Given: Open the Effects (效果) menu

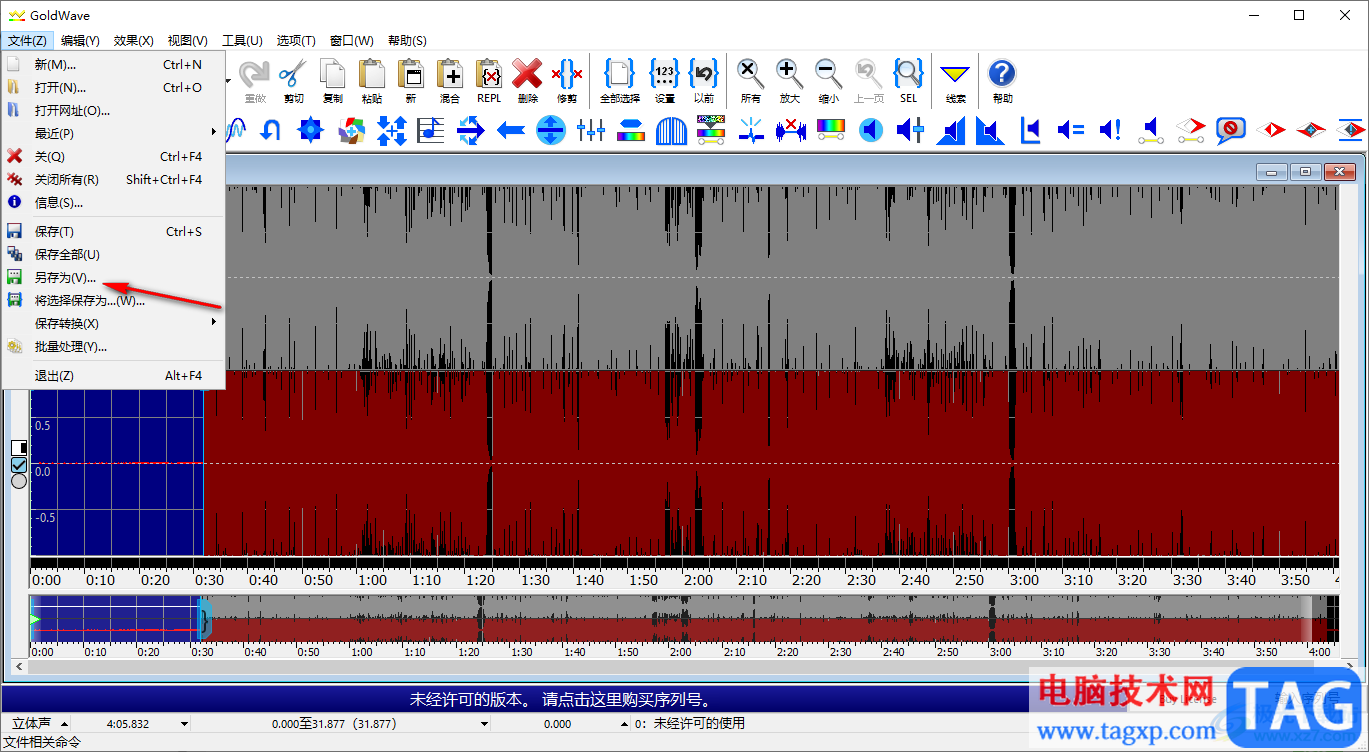Looking at the screenshot, I should click(x=133, y=41).
